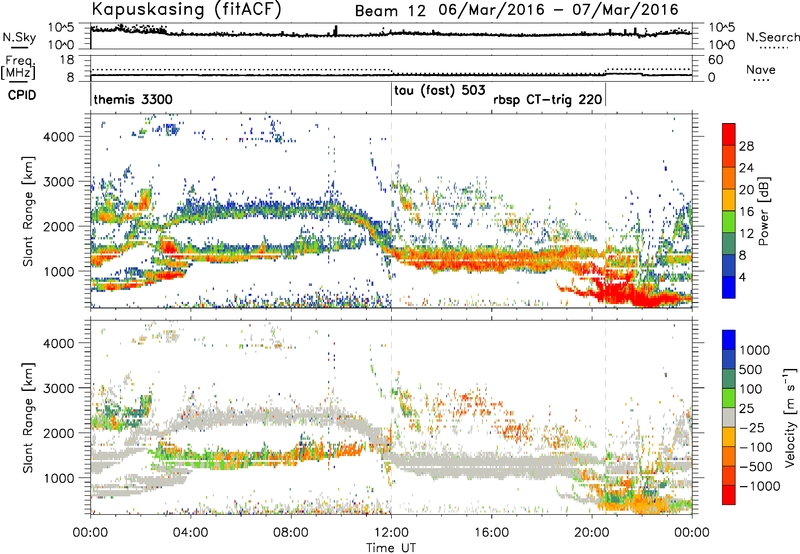The height and width of the screenshot is (554, 800).
Task: Click the "rbsp CT-trig 220" CPID entry
Action: [547, 99]
